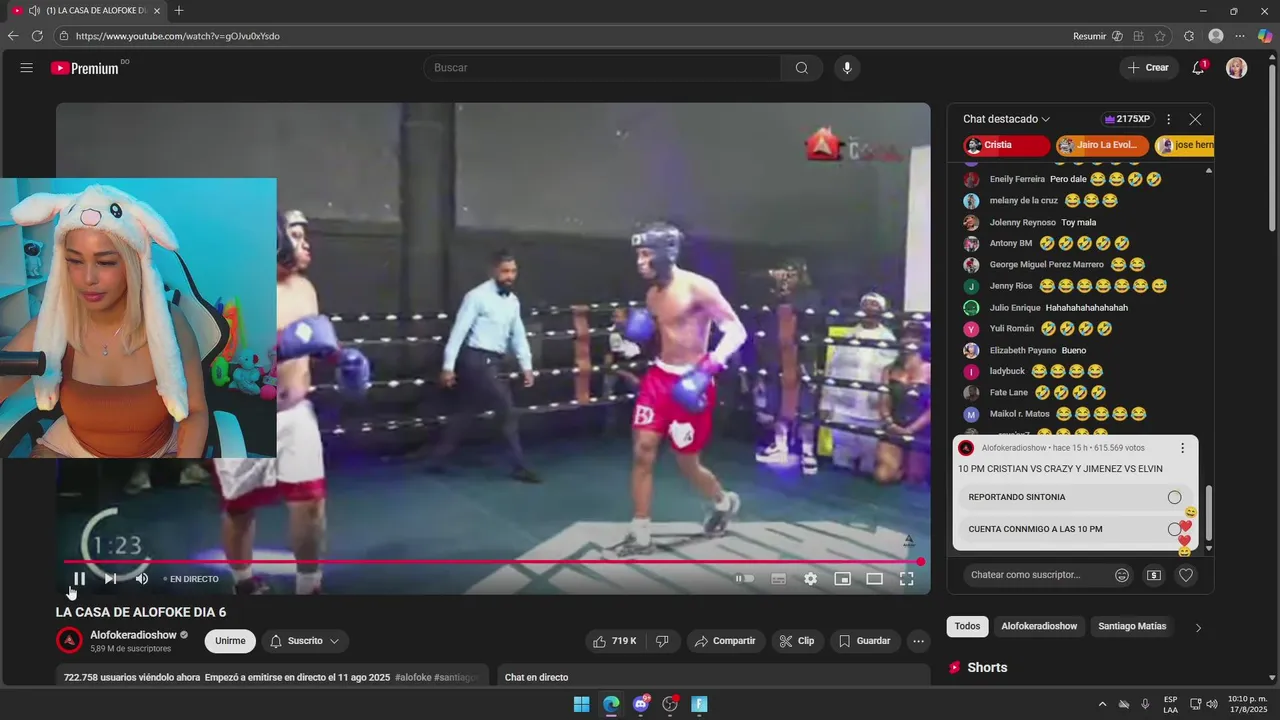Save the video with Guardar
The height and width of the screenshot is (720, 1280).
[x=865, y=641]
